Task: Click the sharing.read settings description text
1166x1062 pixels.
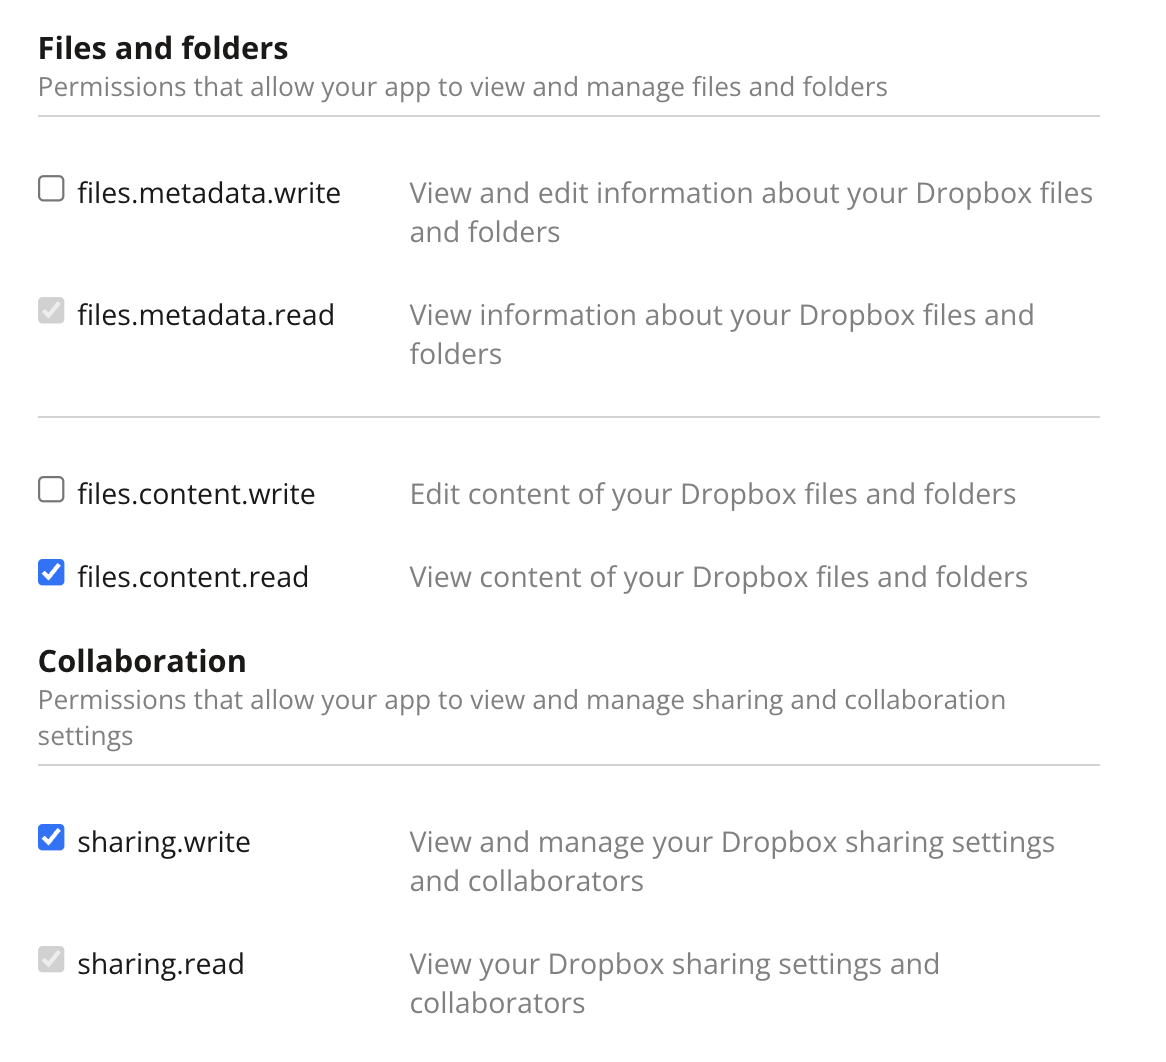Action: (674, 983)
